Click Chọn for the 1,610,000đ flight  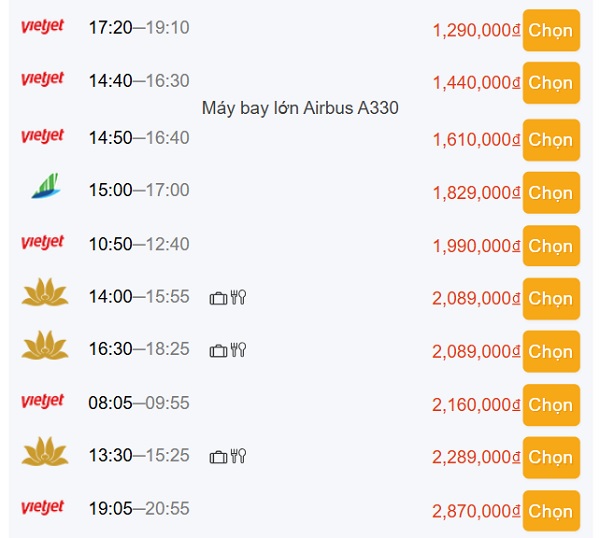[x=551, y=140]
